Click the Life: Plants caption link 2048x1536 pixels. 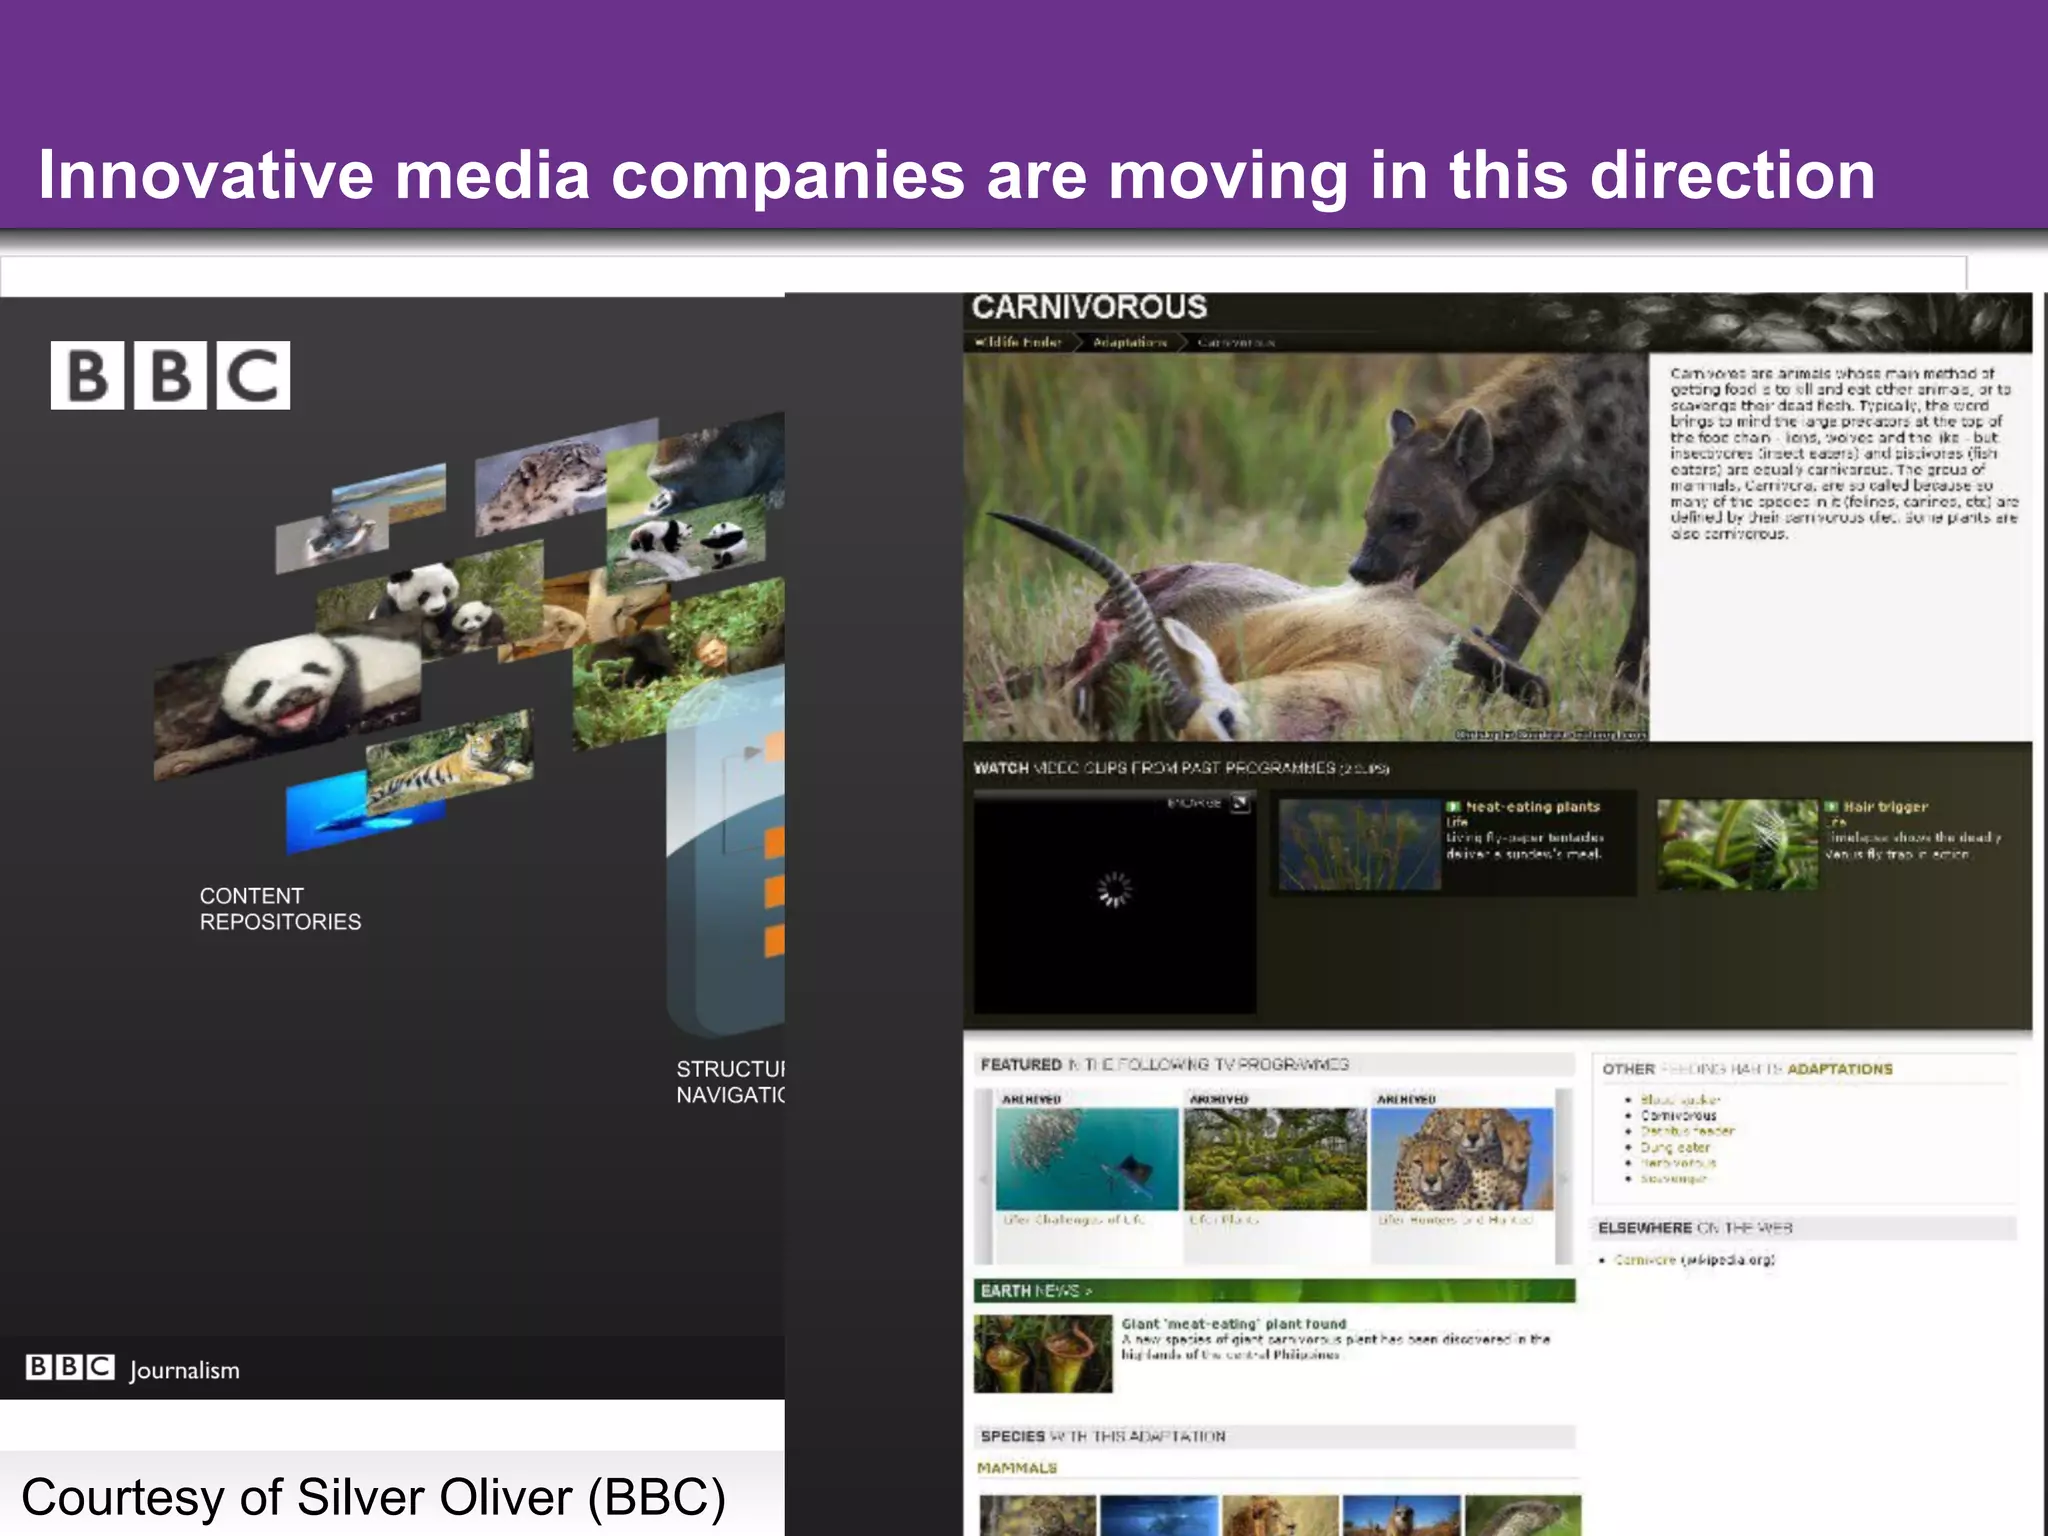(1224, 1220)
